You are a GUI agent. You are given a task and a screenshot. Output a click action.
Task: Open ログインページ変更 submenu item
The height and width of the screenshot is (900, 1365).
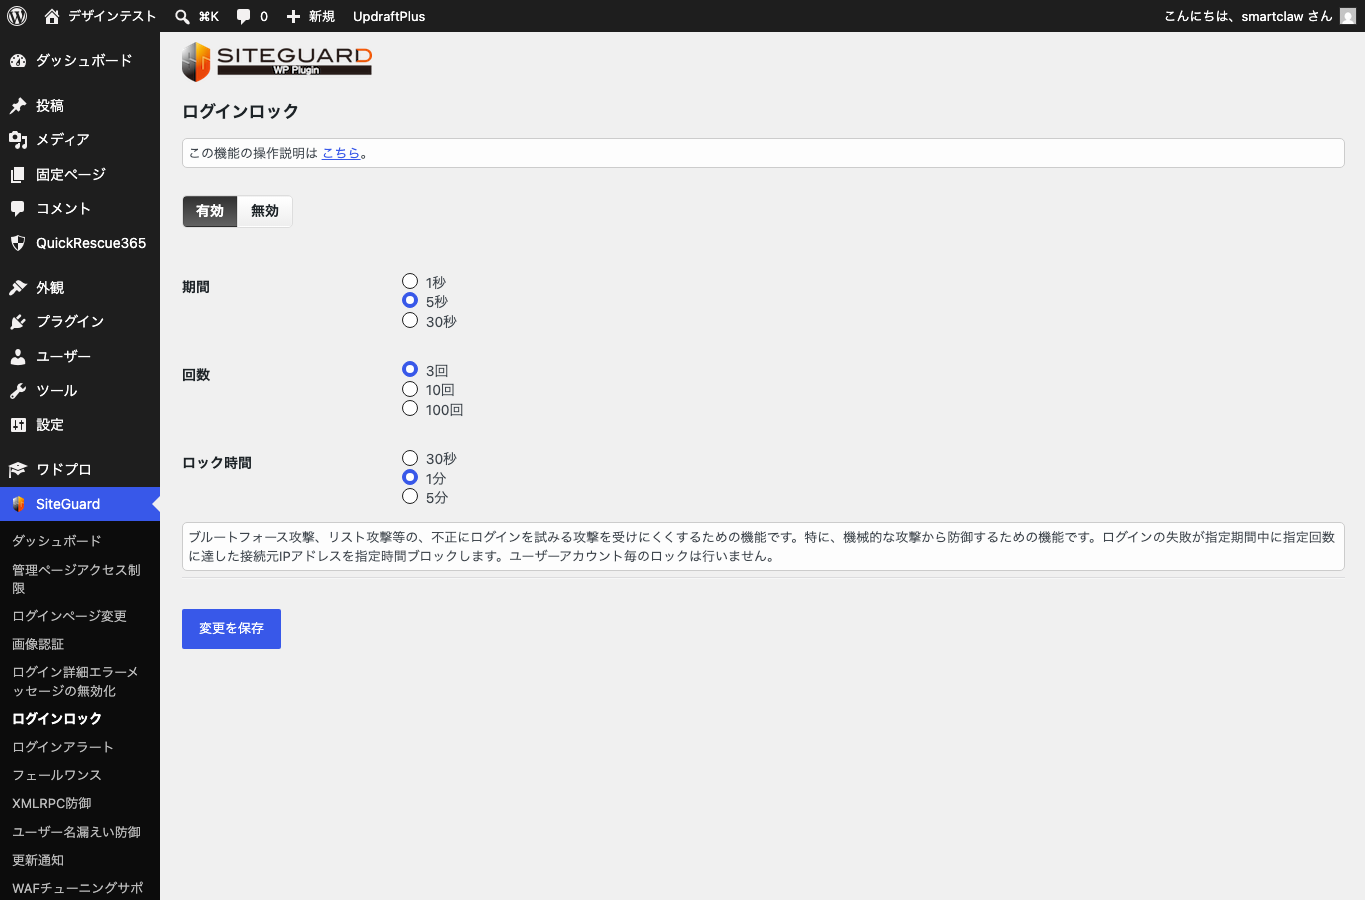69,616
